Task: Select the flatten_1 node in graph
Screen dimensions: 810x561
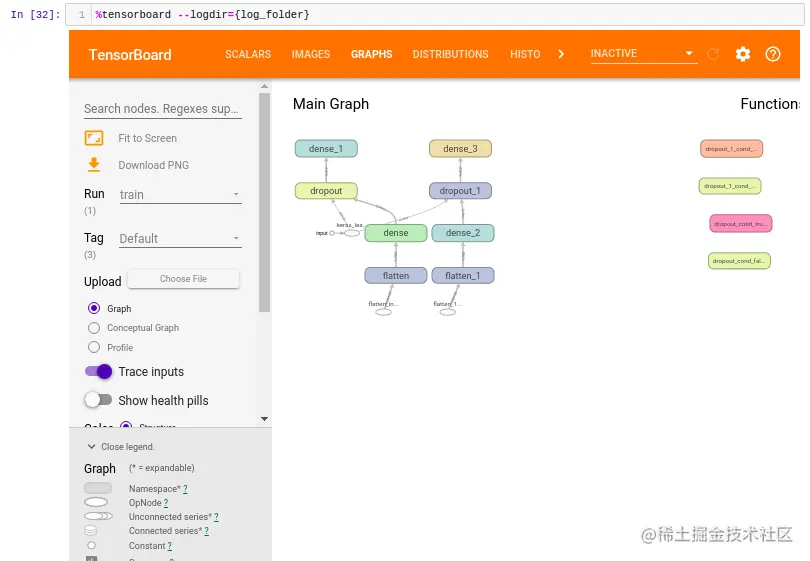Action: coord(463,276)
